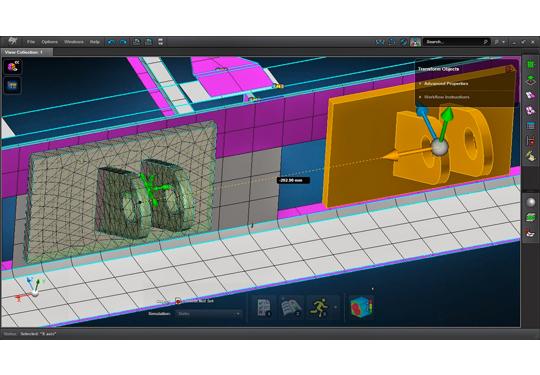Click the checklist document icon in bottom tray
The width and height of the screenshot is (540, 375).
[264, 307]
